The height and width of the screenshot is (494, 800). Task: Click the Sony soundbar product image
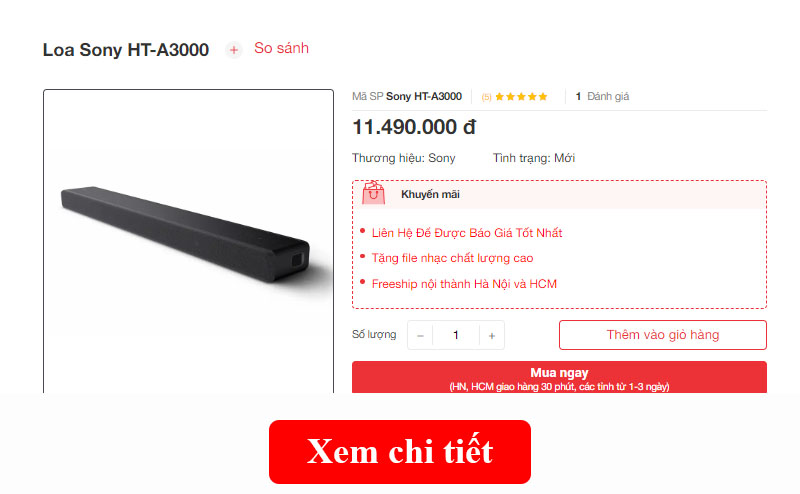[x=189, y=235]
